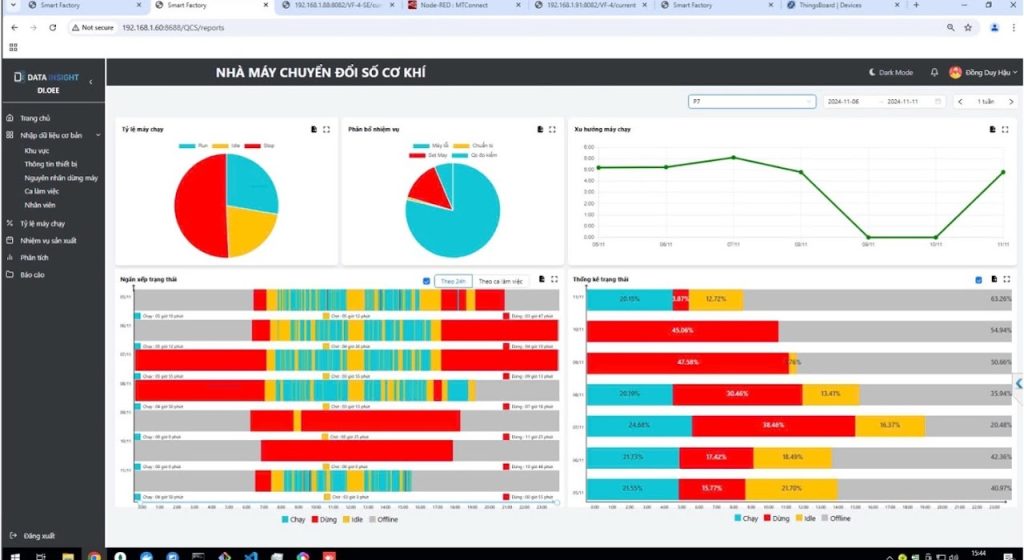Fullscreen the Phân bổ nhiệm vụ chart
The width and height of the screenshot is (1024, 560).
point(552,129)
